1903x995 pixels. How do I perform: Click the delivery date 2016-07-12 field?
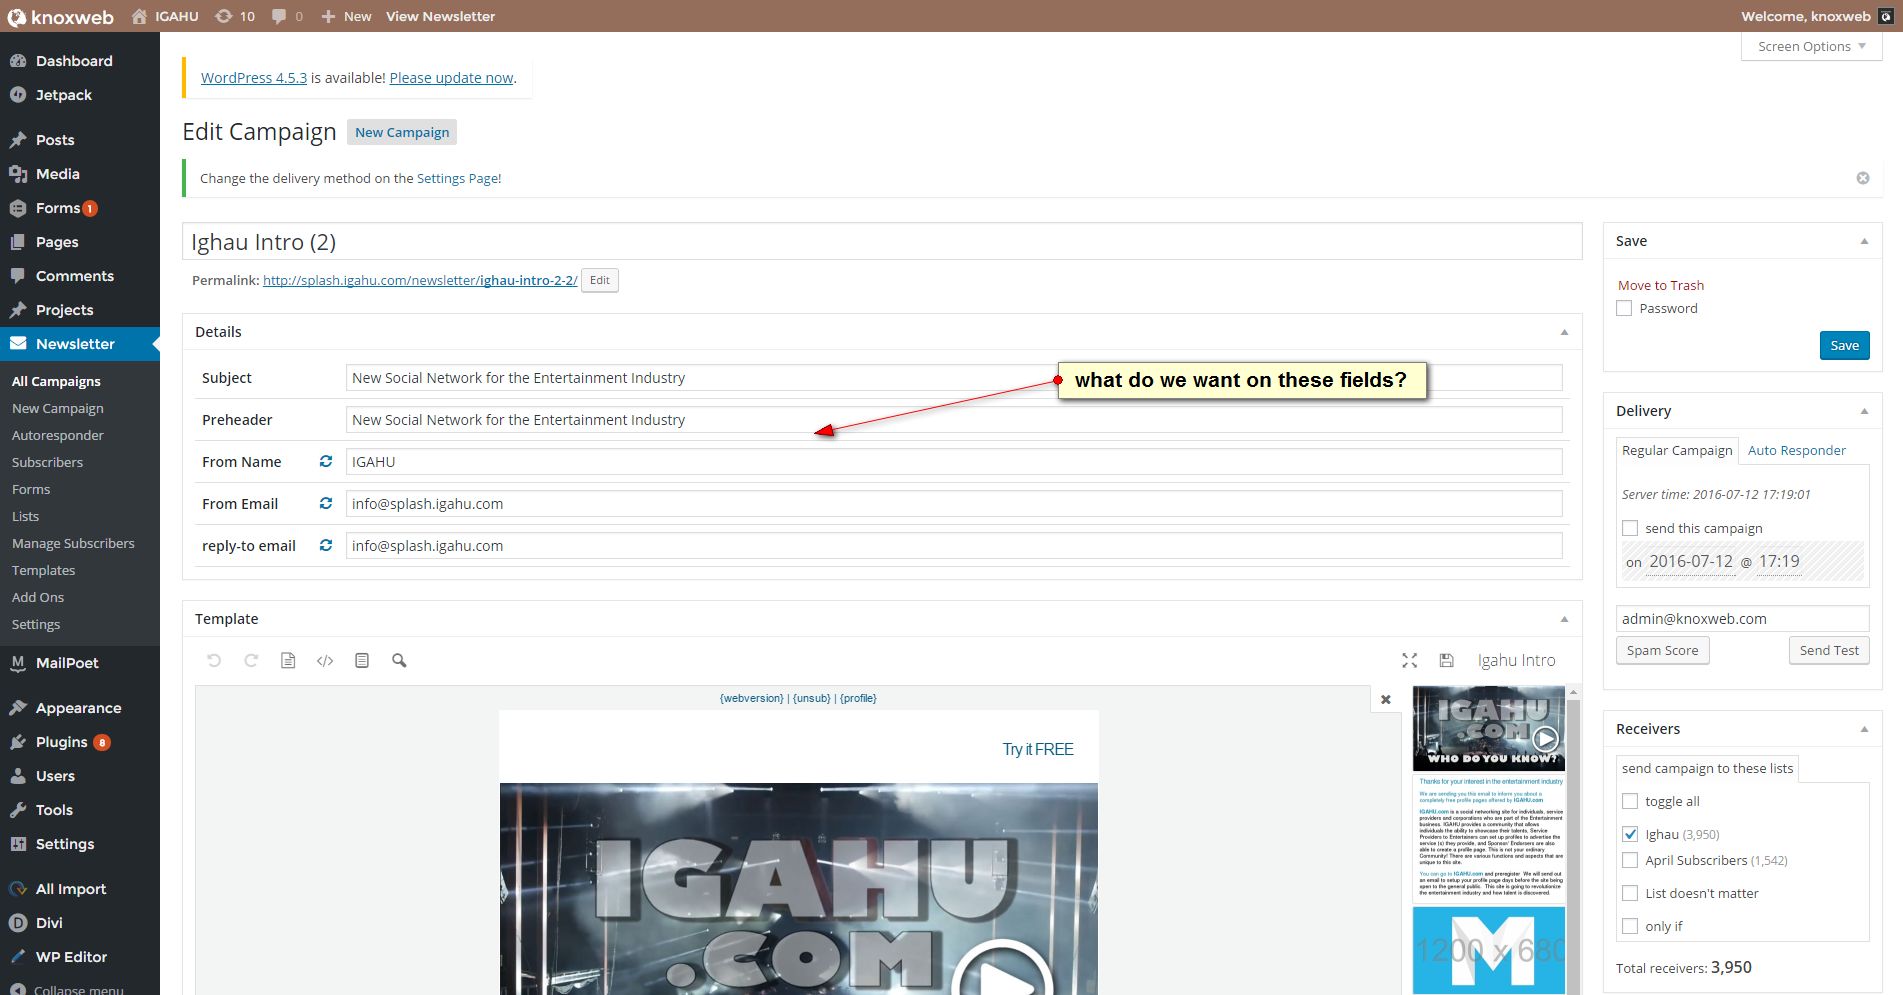[x=1691, y=561]
